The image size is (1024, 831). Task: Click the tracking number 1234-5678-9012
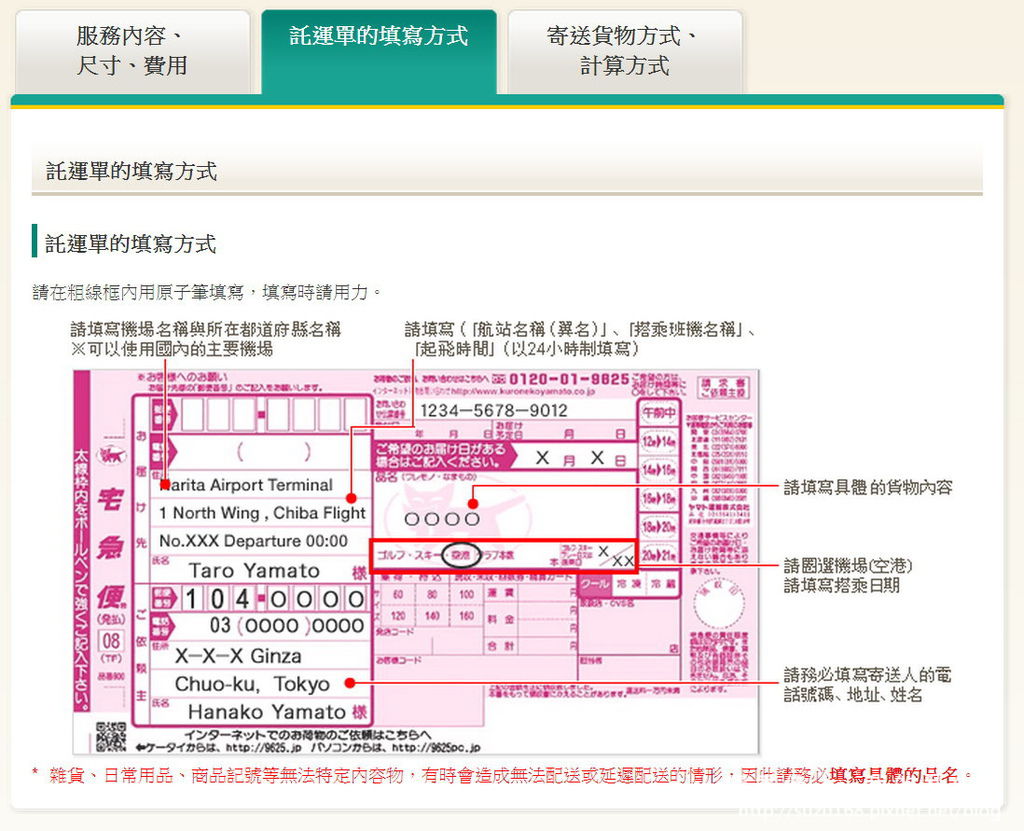pyautogui.click(x=494, y=410)
